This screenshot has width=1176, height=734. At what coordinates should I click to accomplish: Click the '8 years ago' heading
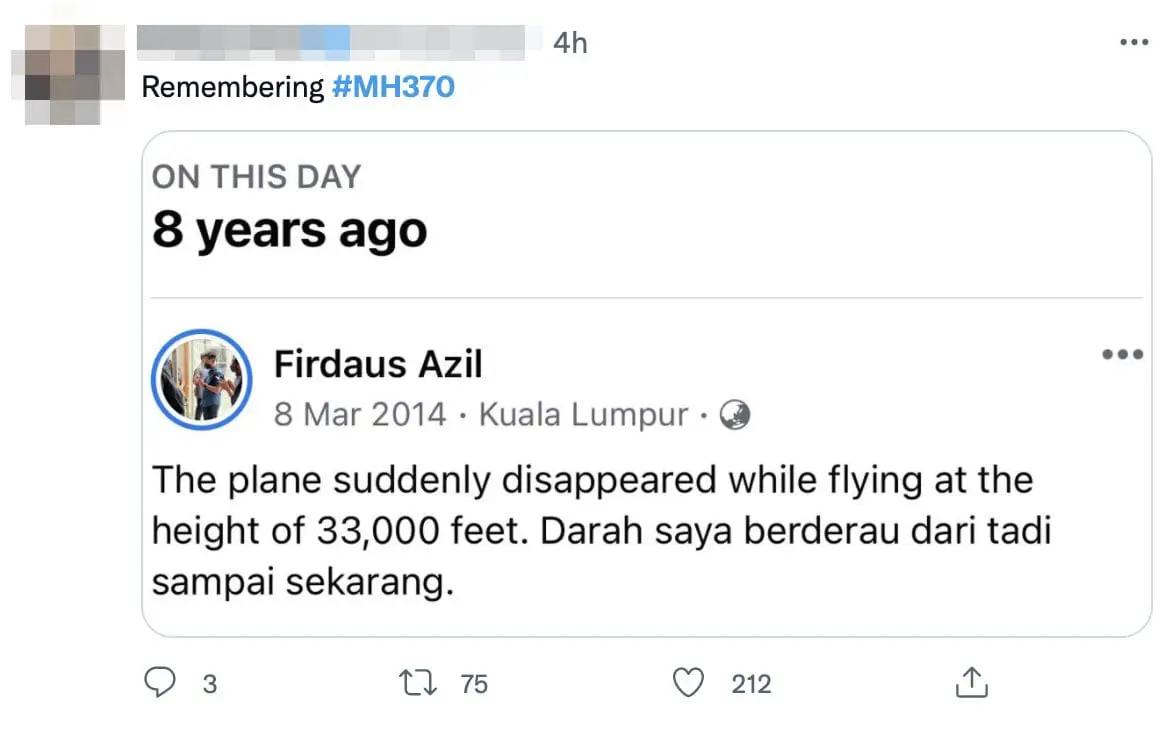[x=289, y=231]
